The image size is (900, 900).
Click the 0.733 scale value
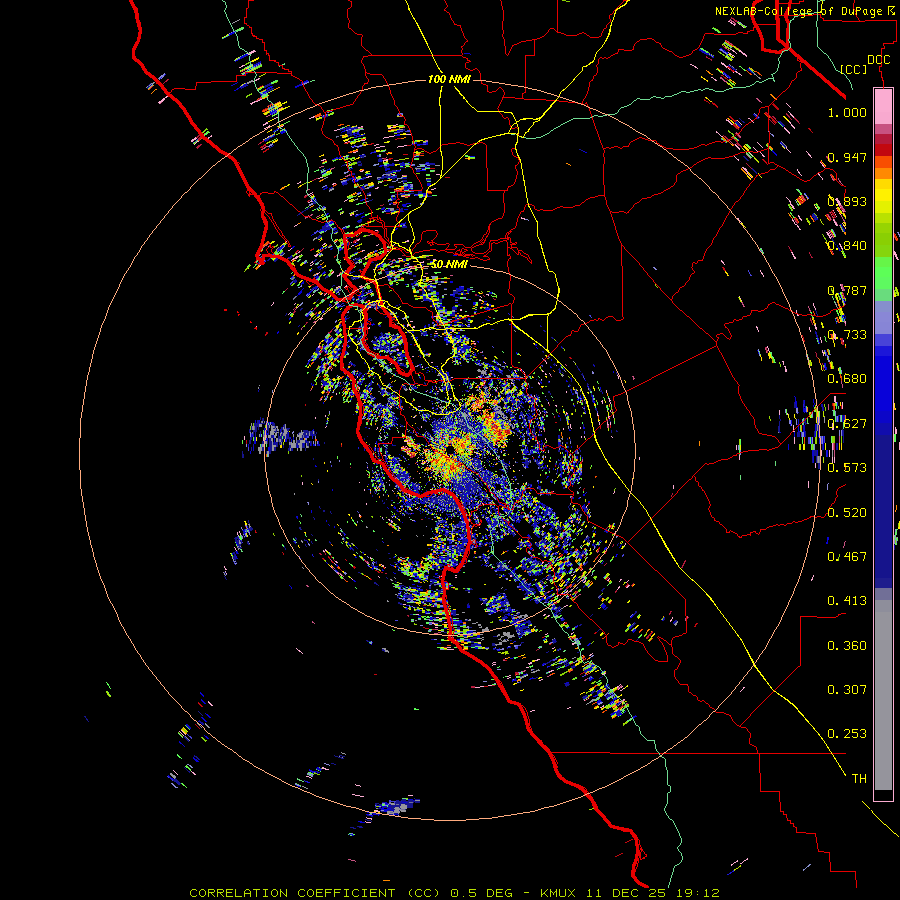click(x=847, y=335)
